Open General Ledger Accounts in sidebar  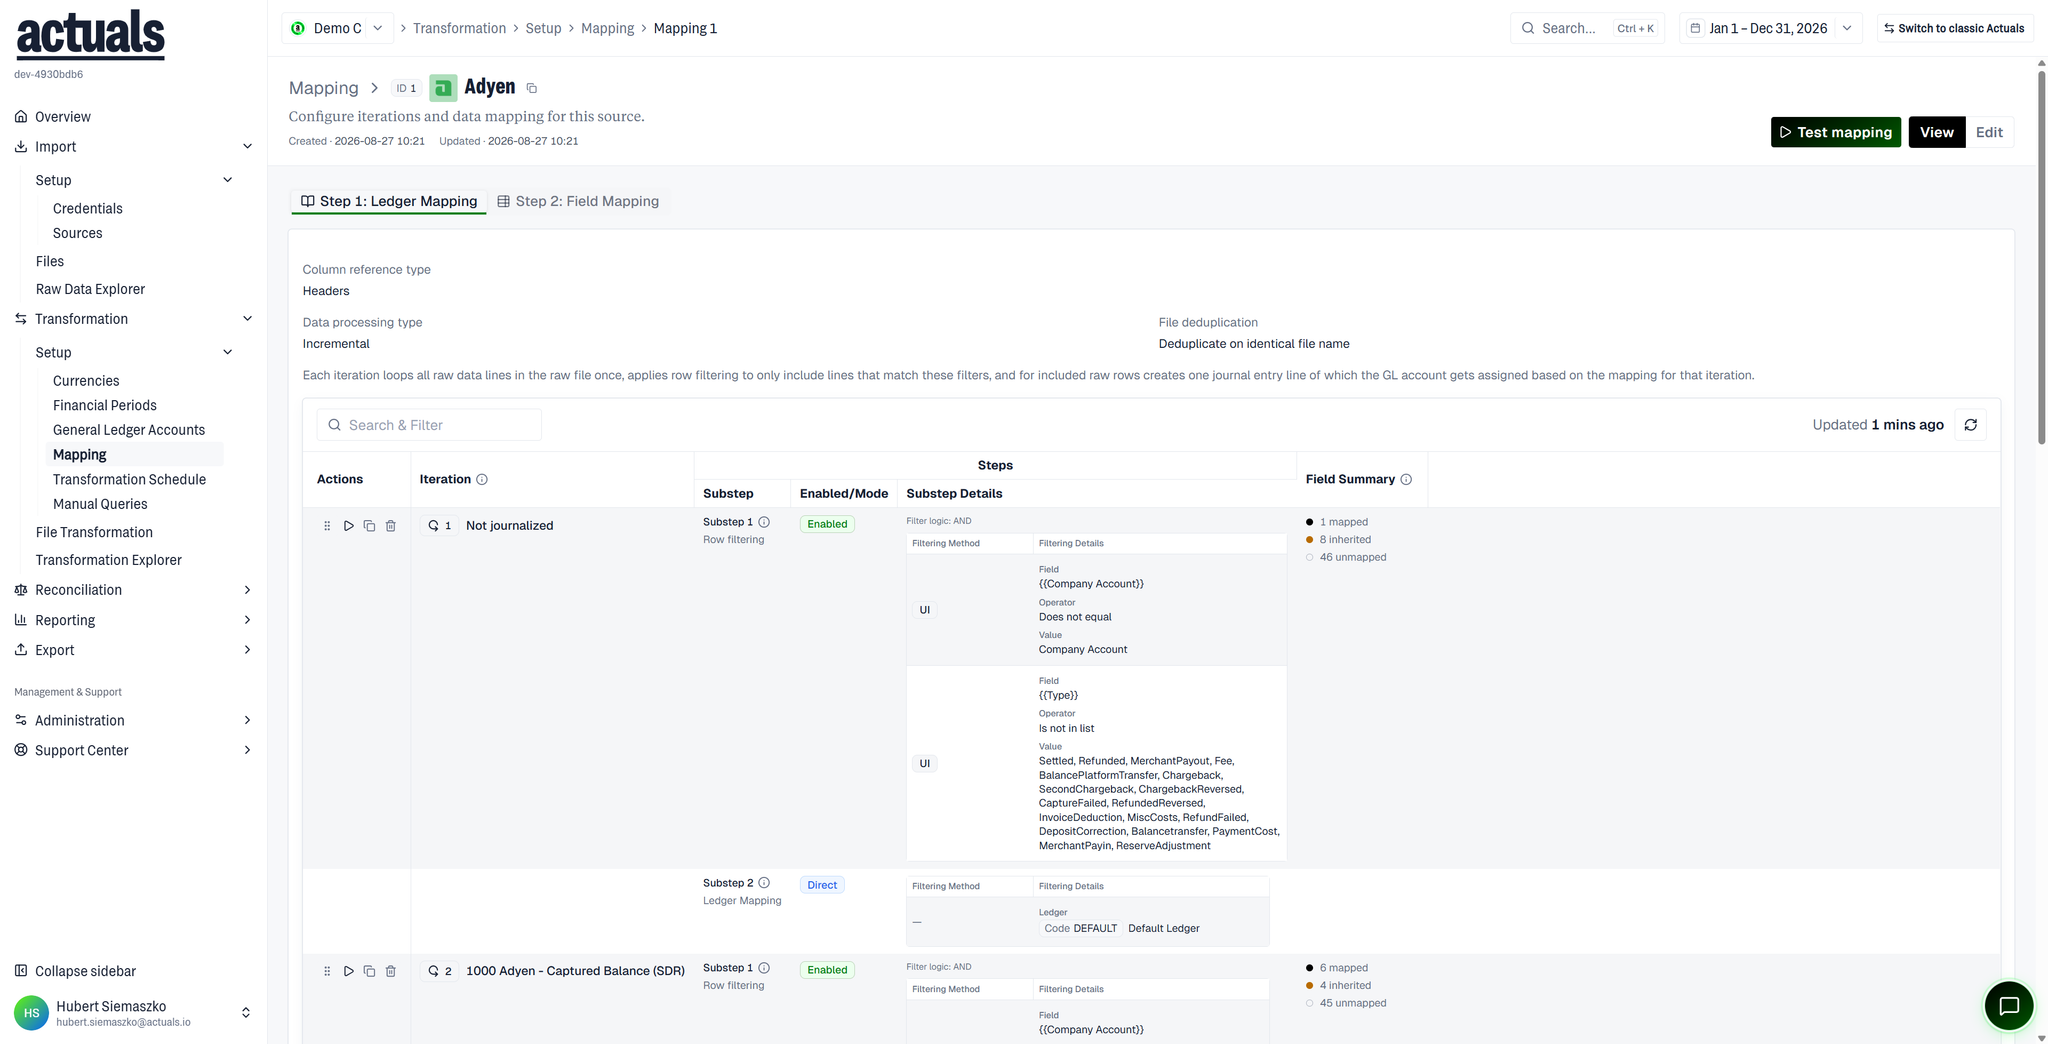point(129,430)
